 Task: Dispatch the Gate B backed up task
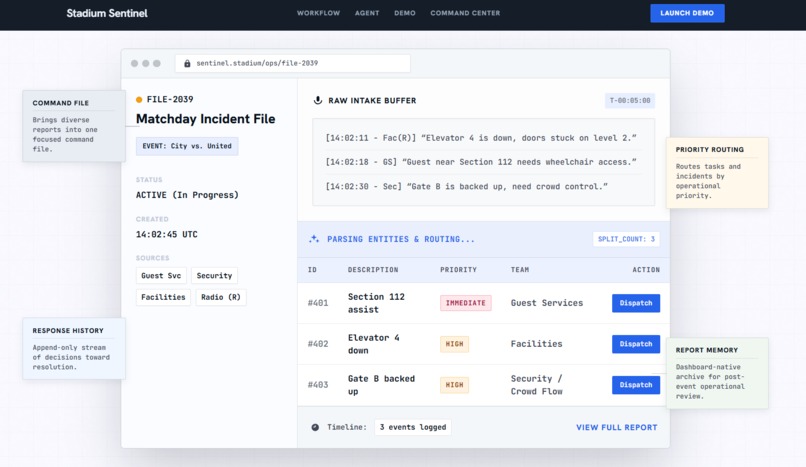[x=636, y=385]
